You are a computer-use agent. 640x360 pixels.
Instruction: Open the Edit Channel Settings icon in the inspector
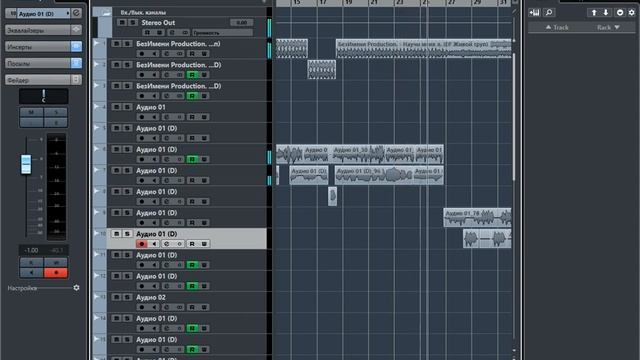click(76, 13)
